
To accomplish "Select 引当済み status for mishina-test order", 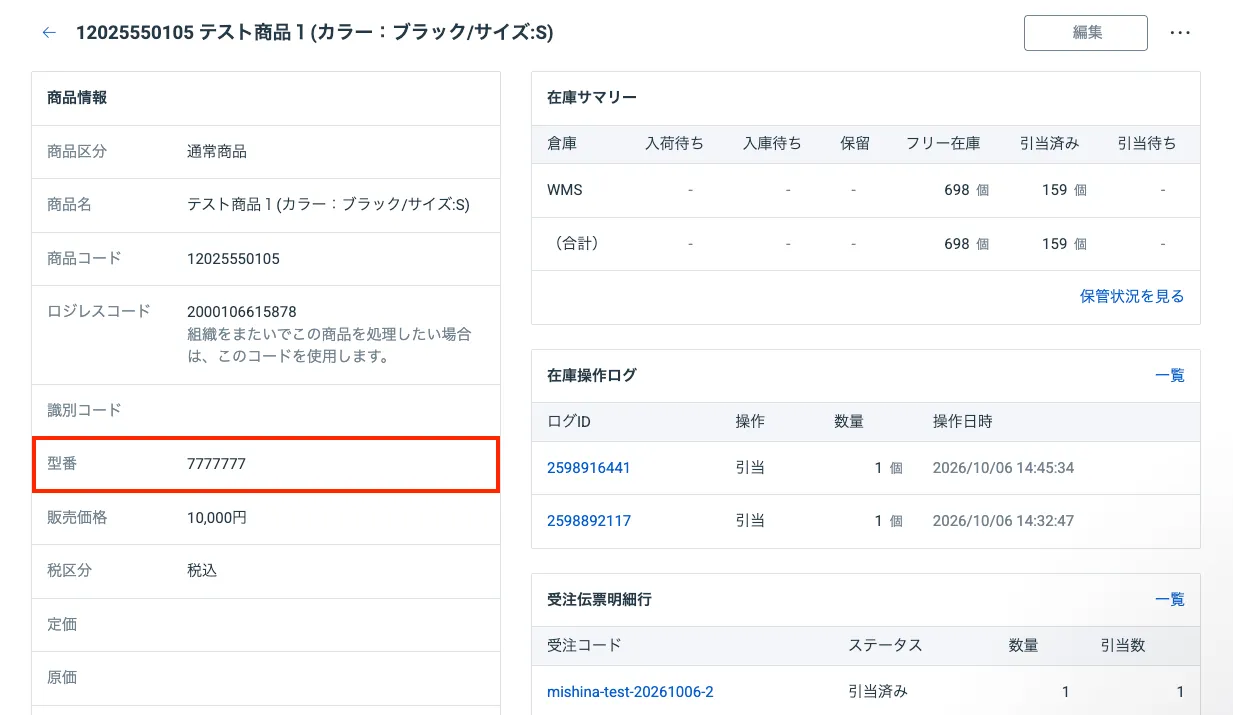I will pyautogui.click(x=878, y=691).
